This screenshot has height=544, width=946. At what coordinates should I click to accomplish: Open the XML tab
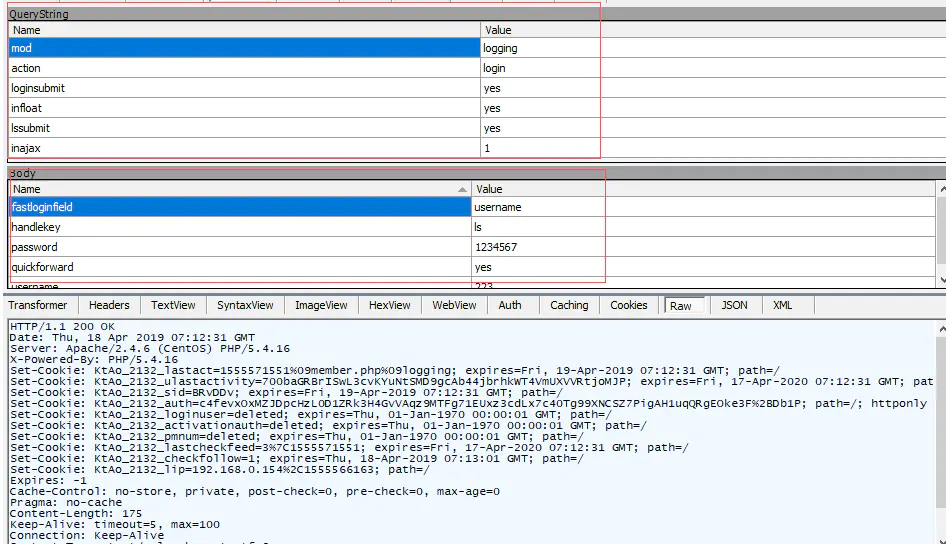coord(782,305)
